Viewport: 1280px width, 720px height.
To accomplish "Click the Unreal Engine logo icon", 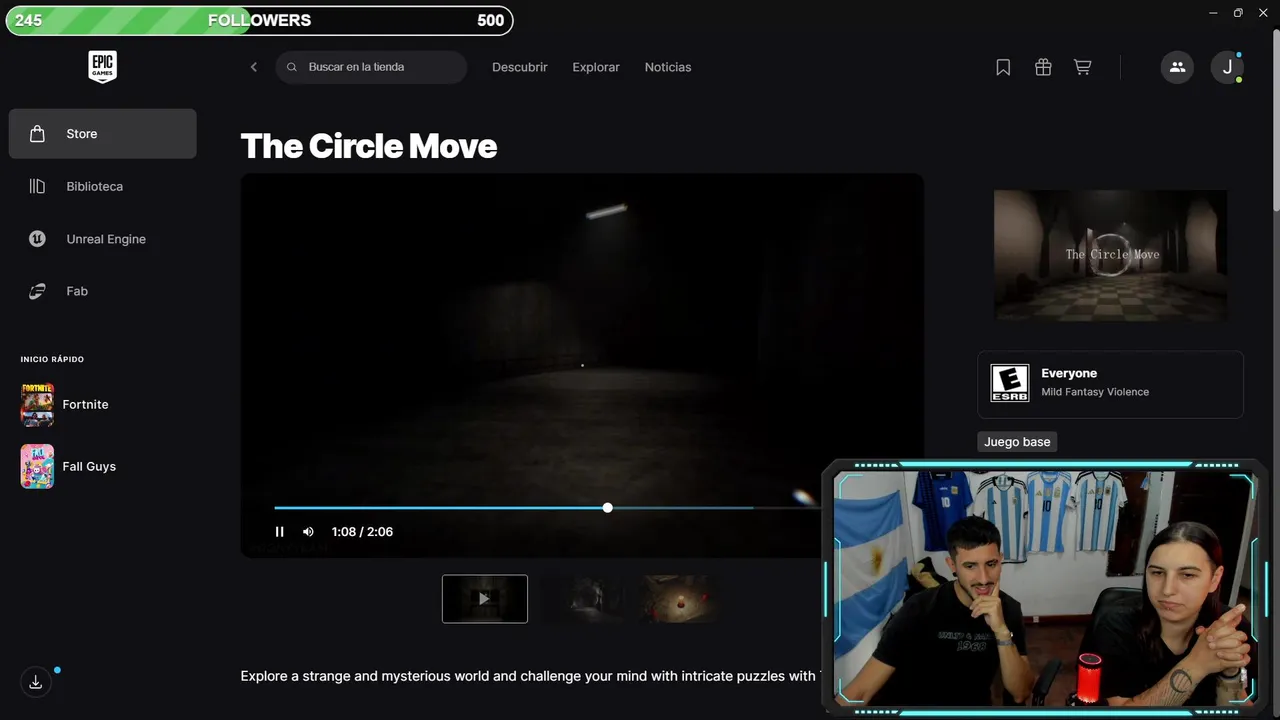I will [37, 239].
